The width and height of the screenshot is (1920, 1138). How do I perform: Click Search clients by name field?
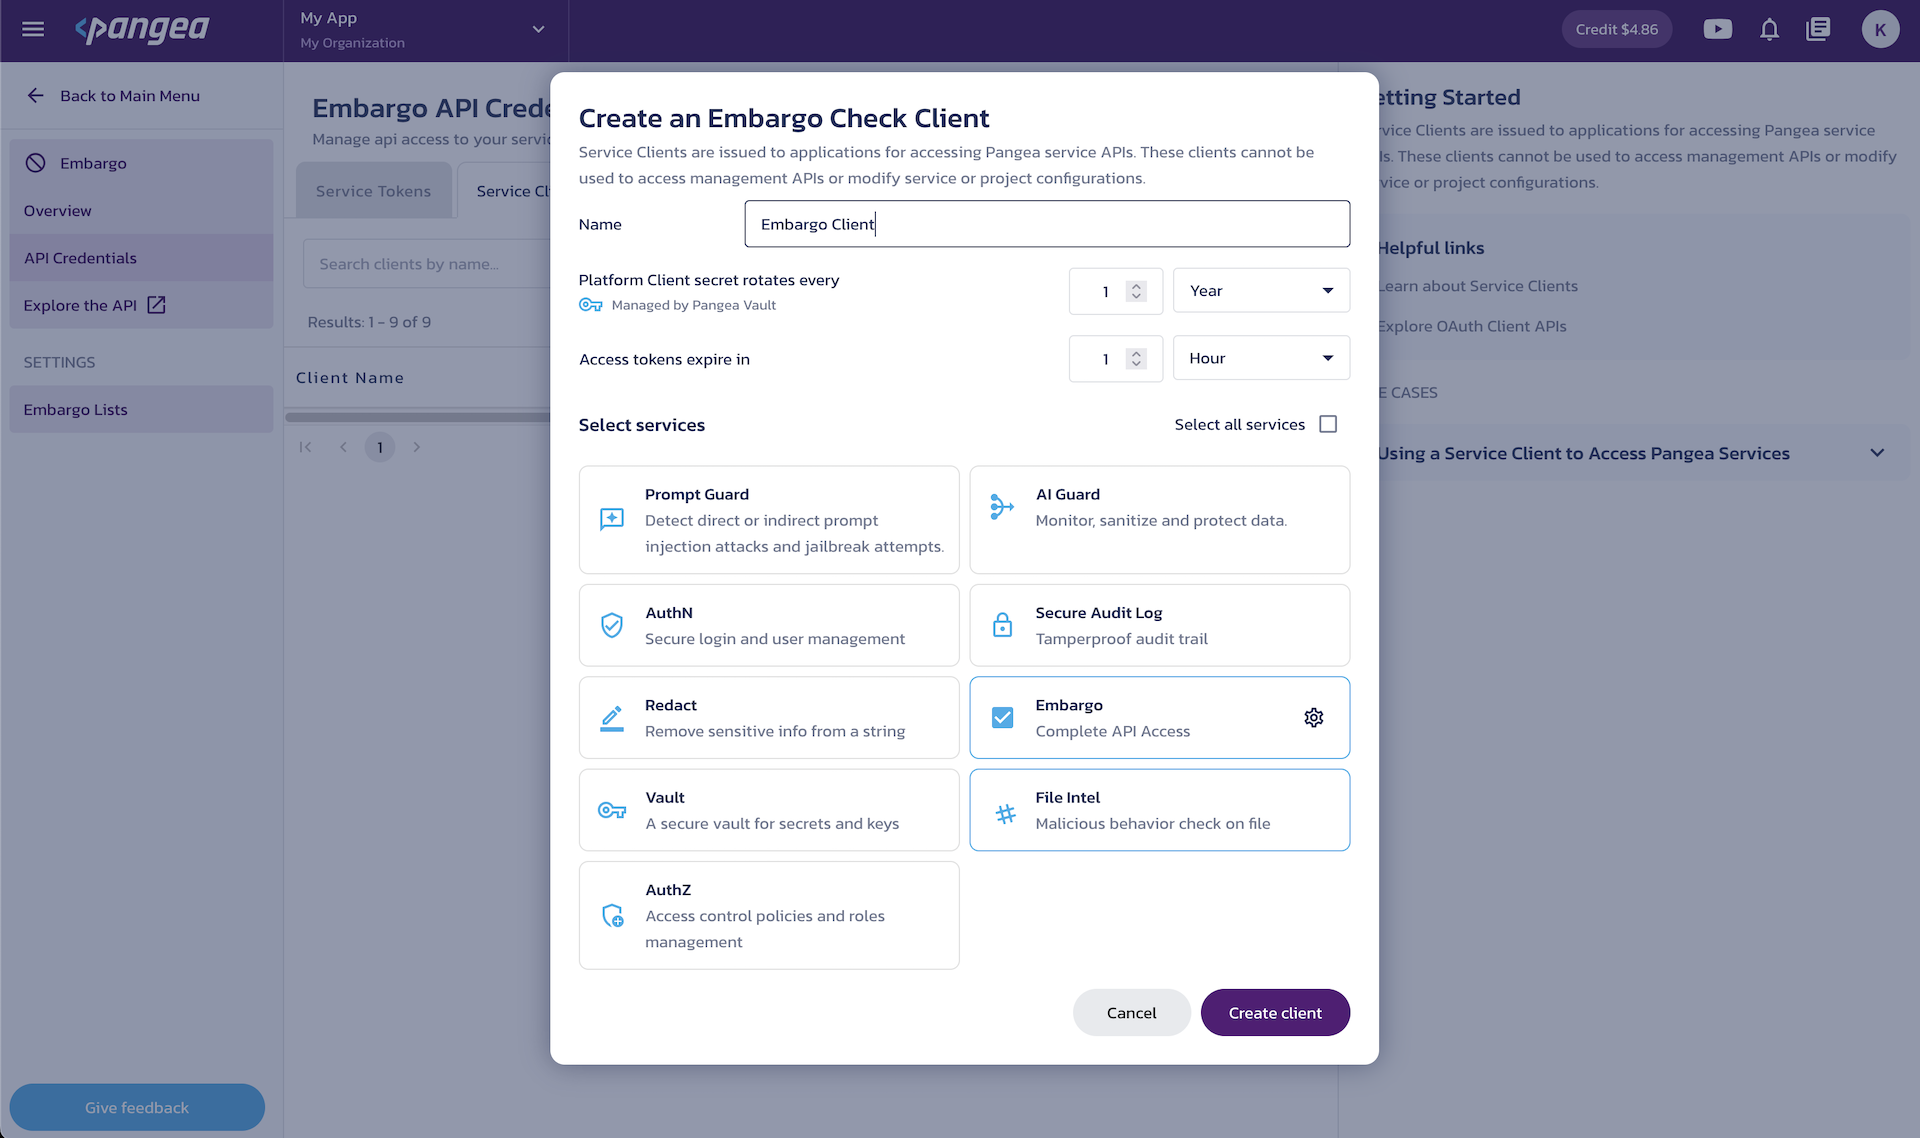(427, 264)
